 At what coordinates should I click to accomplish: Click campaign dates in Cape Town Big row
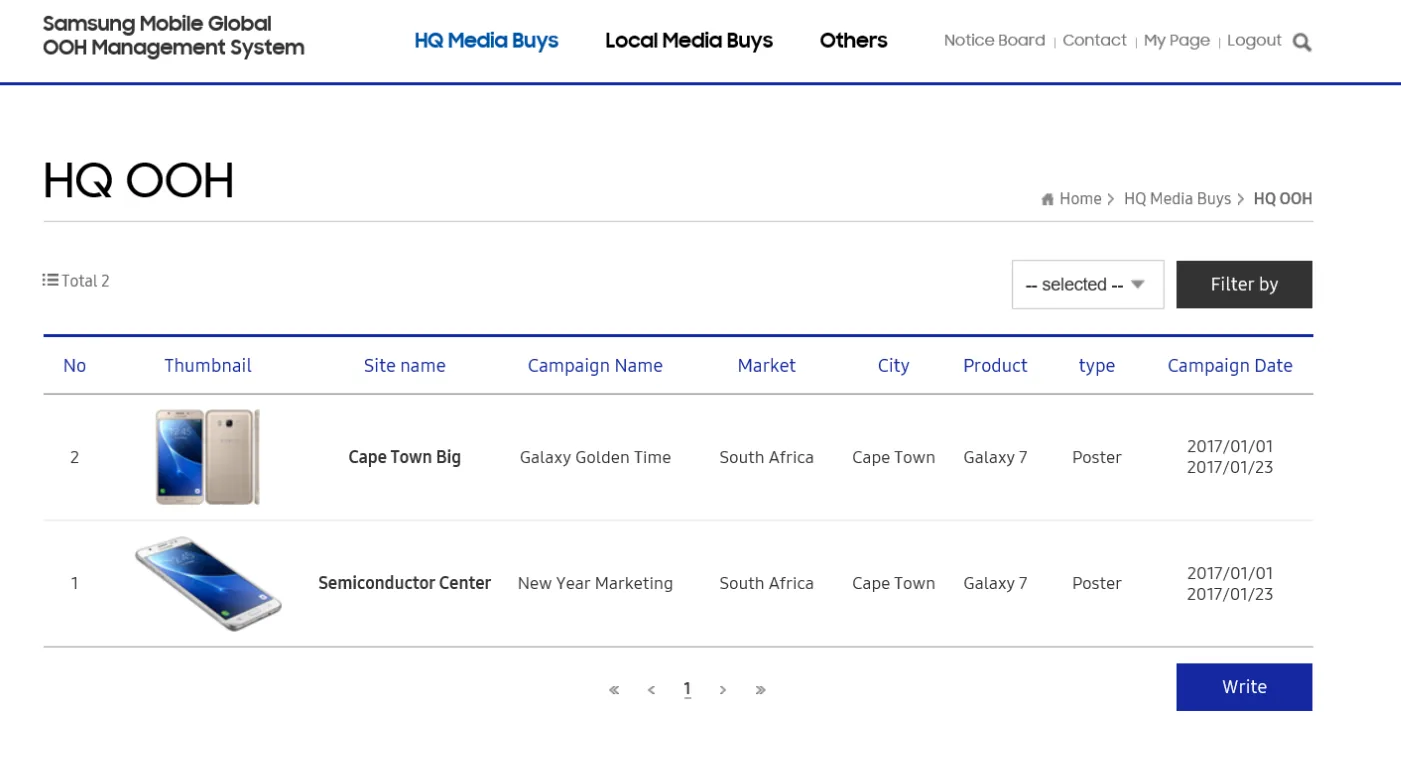pos(1230,457)
